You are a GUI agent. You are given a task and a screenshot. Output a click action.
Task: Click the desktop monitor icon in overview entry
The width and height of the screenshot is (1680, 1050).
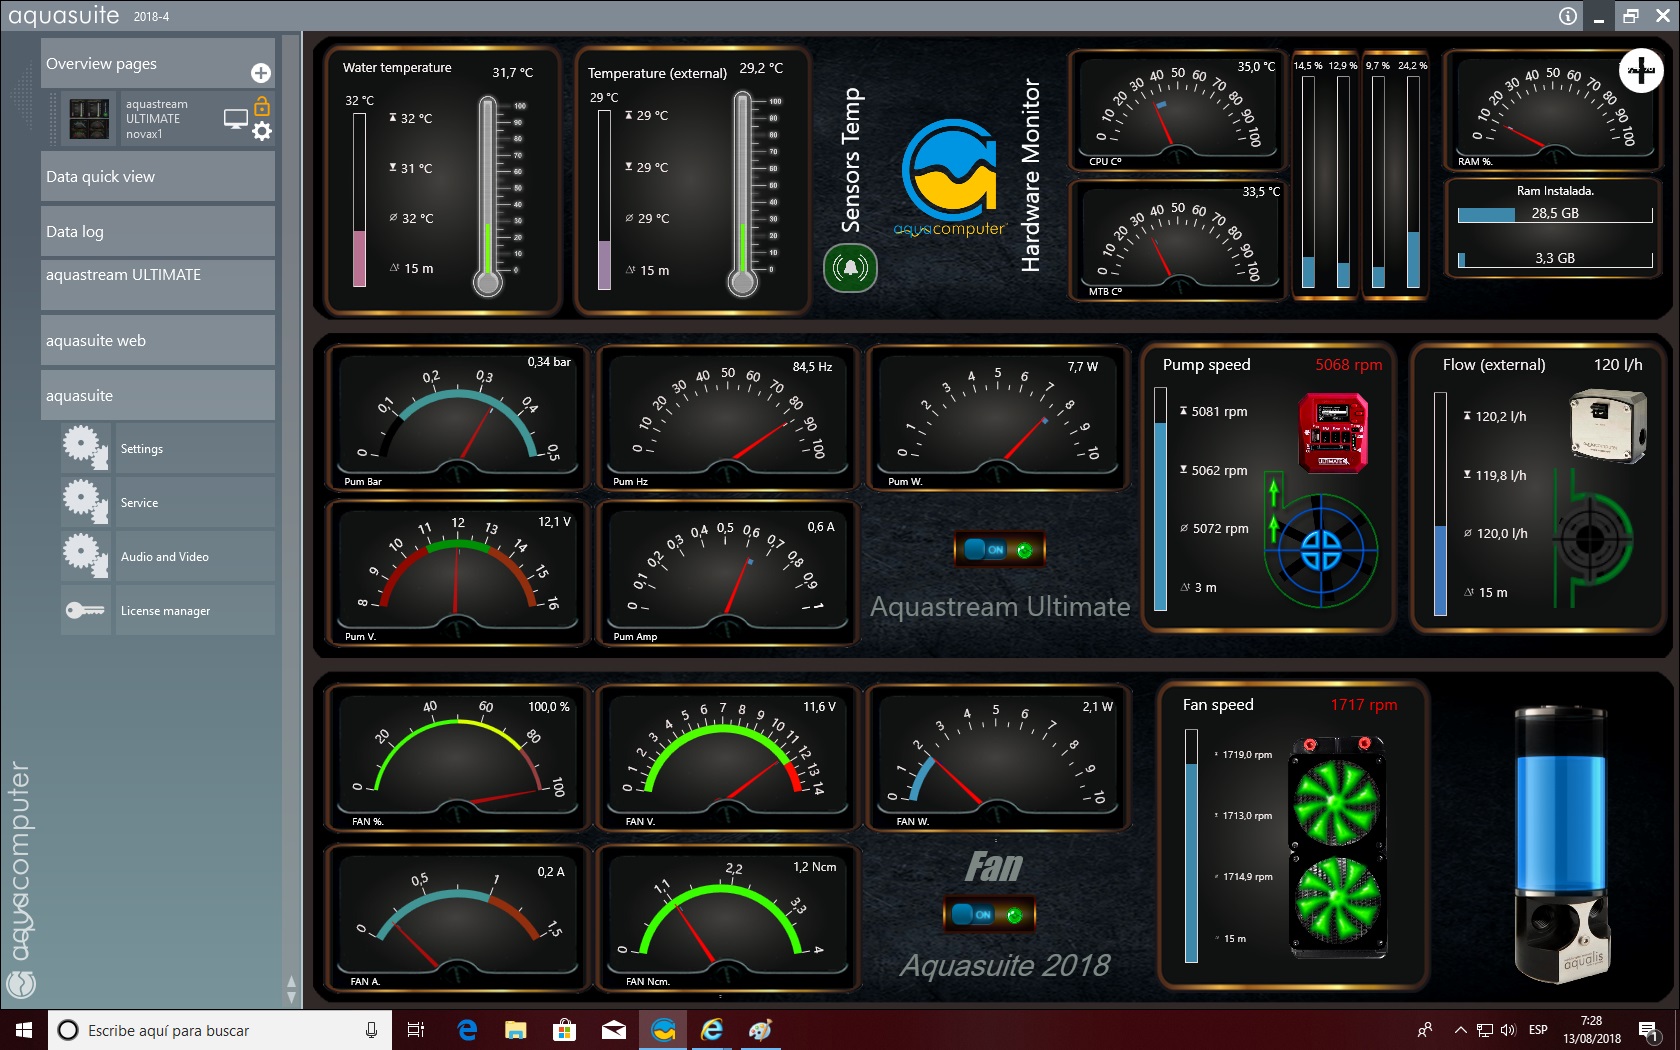tap(235, 119)
